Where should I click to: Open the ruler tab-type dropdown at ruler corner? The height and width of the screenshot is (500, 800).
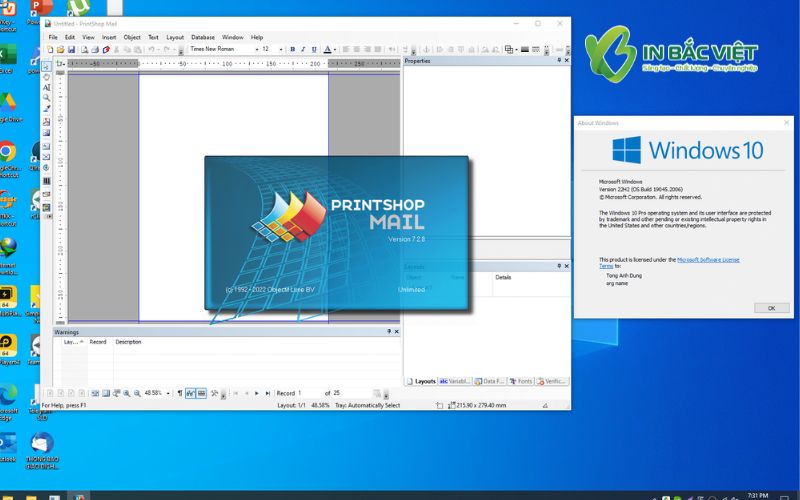[x=61, y=64]
